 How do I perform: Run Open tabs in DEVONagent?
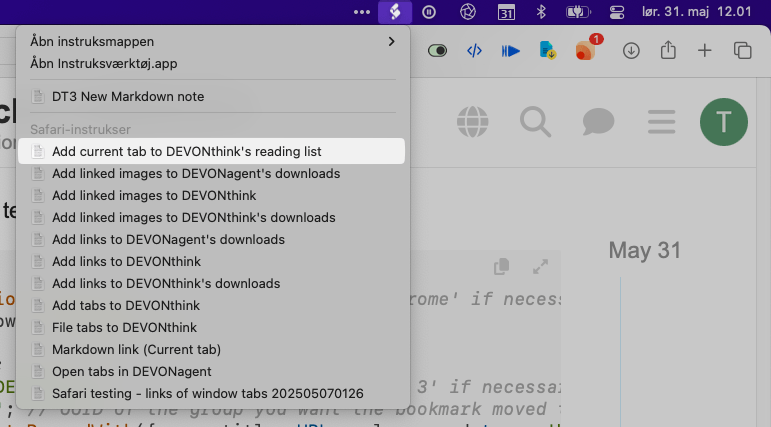212,371
